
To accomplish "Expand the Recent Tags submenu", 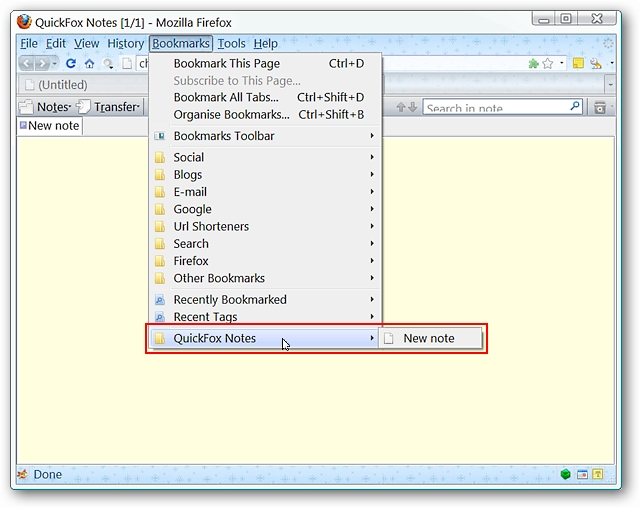I will [x=265, y=317].
